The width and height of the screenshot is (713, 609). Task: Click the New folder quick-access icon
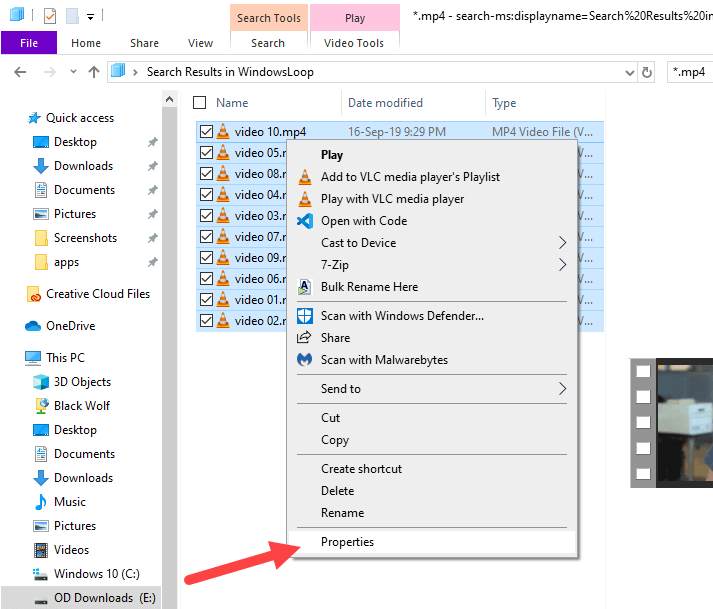point(72,16)
